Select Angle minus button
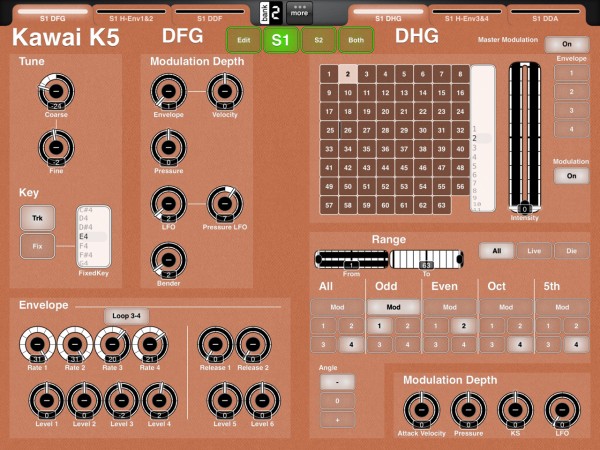Image resolution: width=600 pixels, height=450 pixels. coord(337,382)
